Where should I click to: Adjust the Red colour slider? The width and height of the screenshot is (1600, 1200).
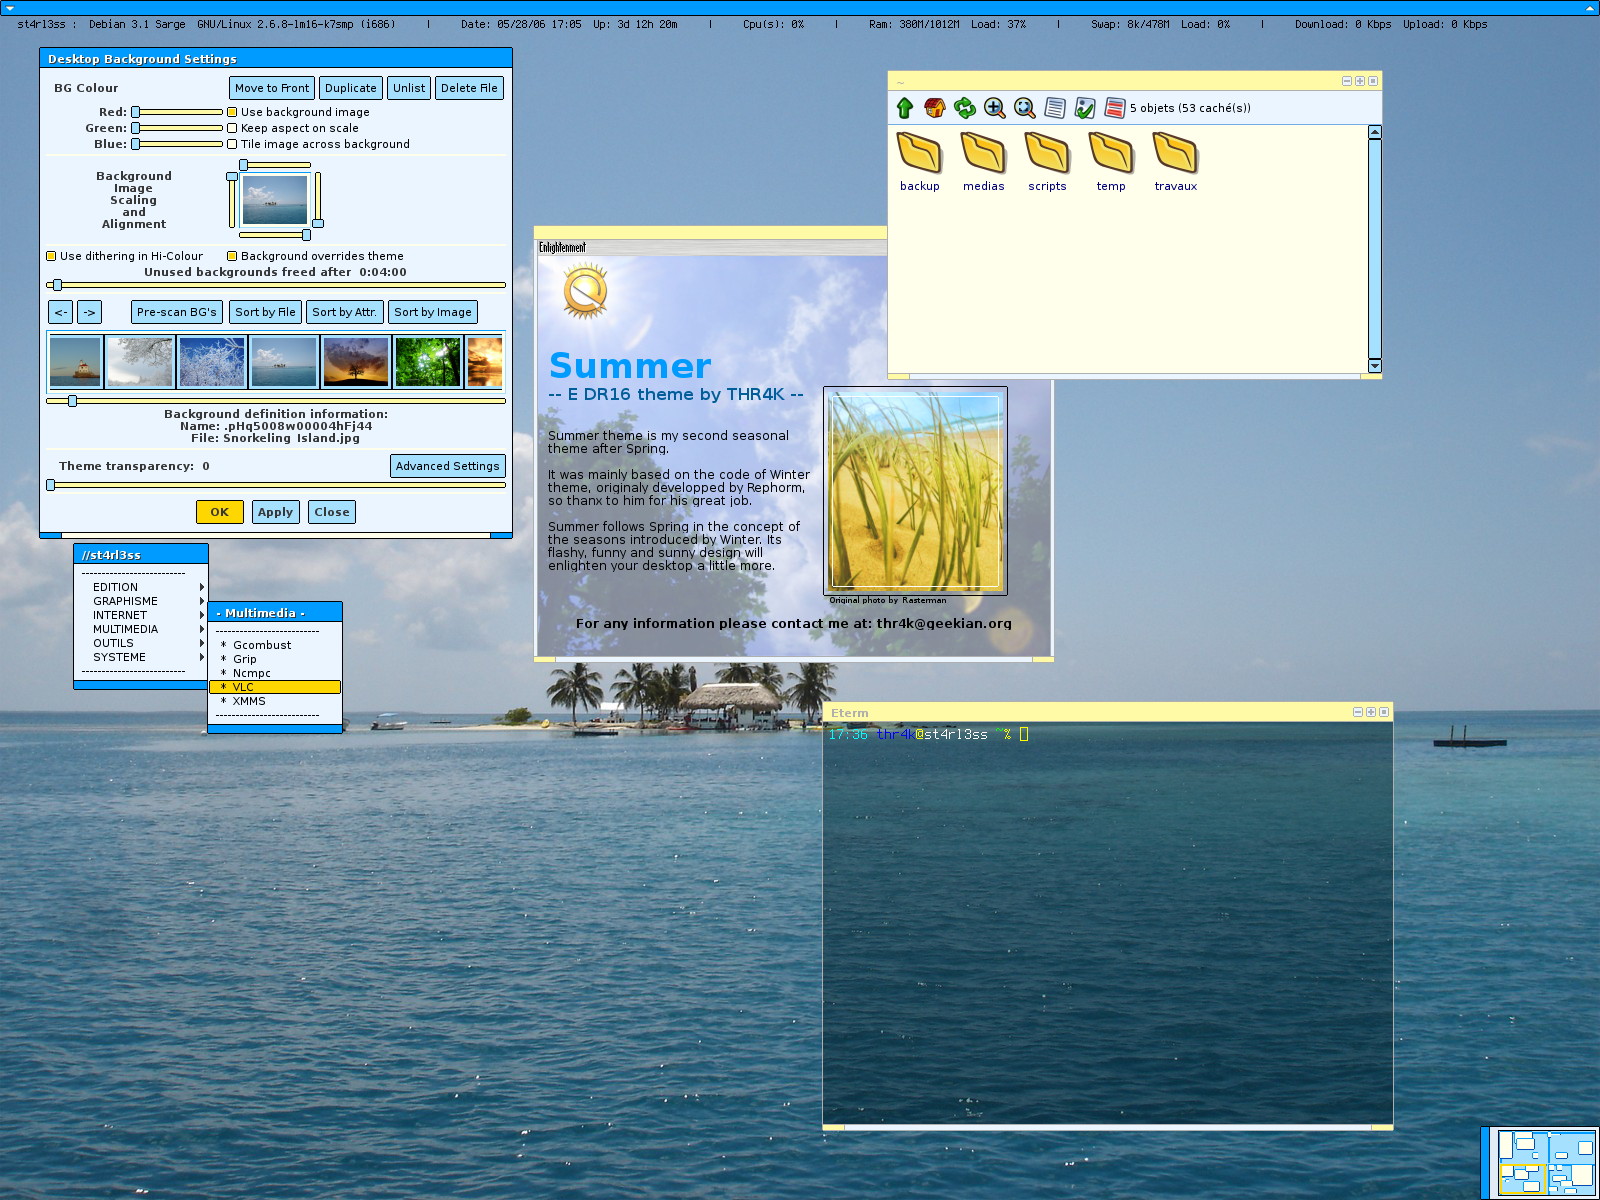[x=177, y=112]
